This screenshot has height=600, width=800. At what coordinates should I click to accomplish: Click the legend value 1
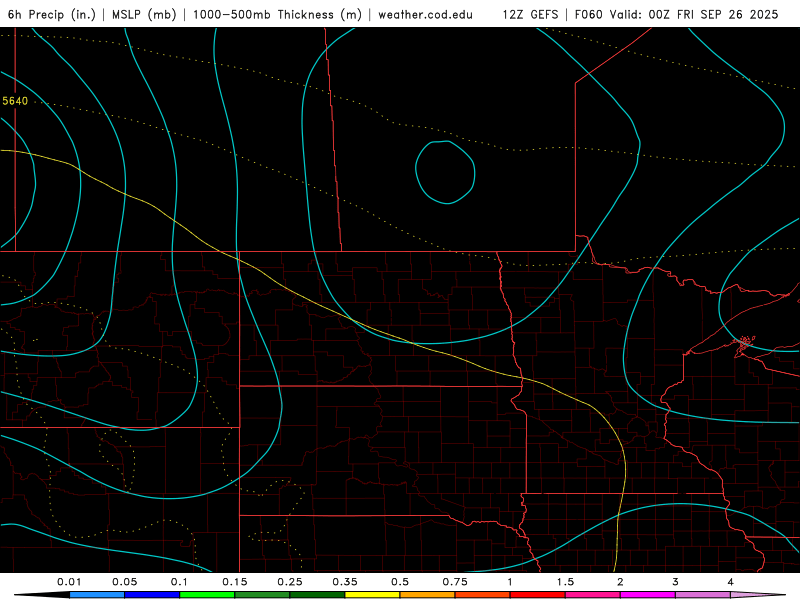point(510,582)
